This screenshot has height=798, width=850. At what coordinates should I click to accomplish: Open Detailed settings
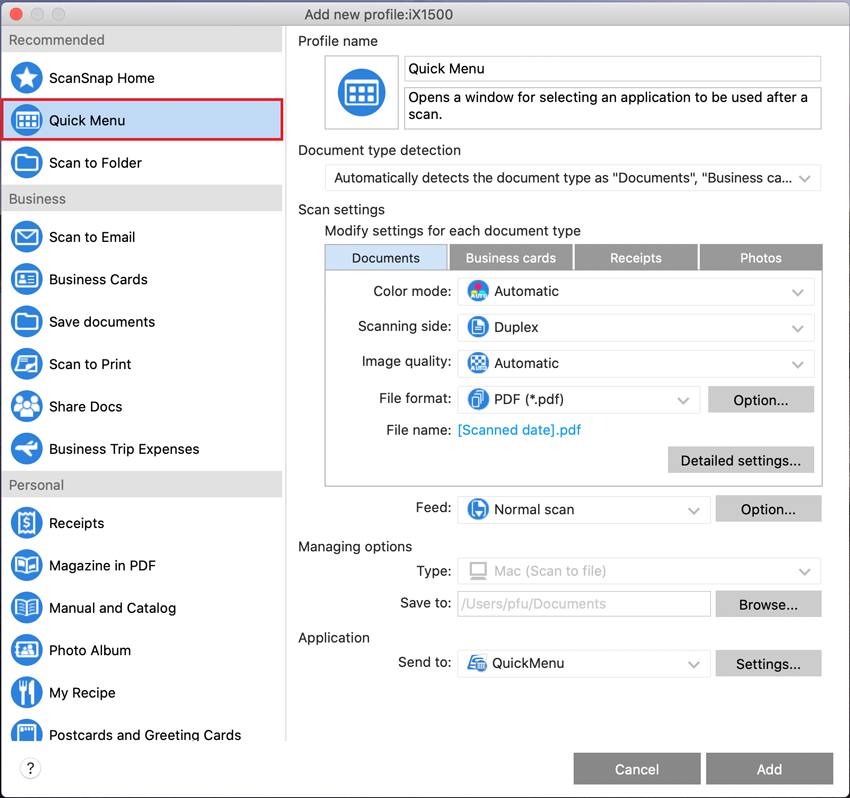tap(741, 460)
